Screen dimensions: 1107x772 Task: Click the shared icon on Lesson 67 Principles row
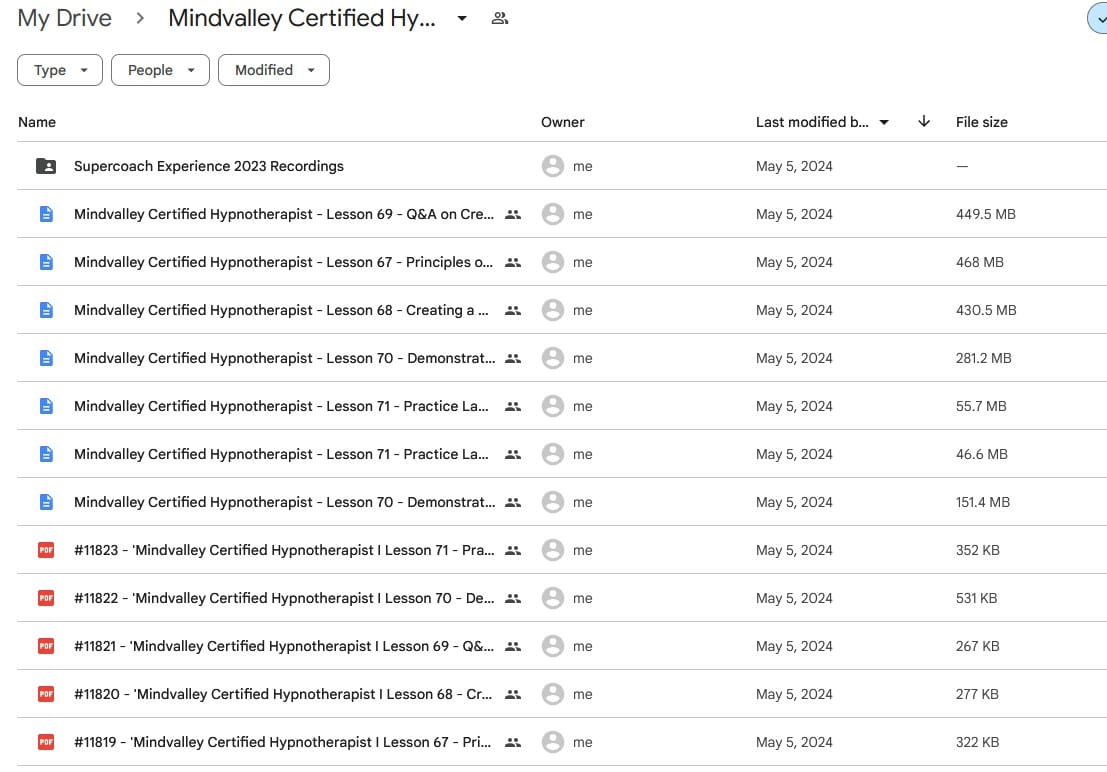pyautogui.click(x=513, y=262)
